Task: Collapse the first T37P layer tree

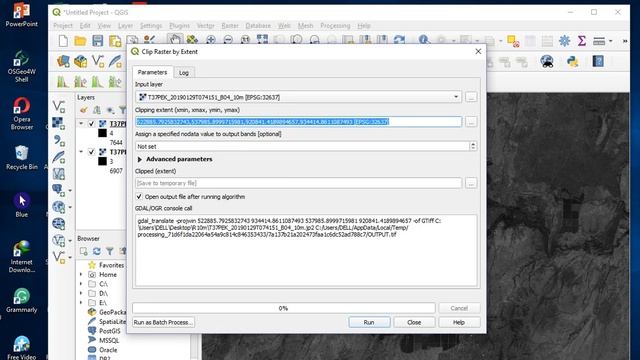Action: point(81,124)
